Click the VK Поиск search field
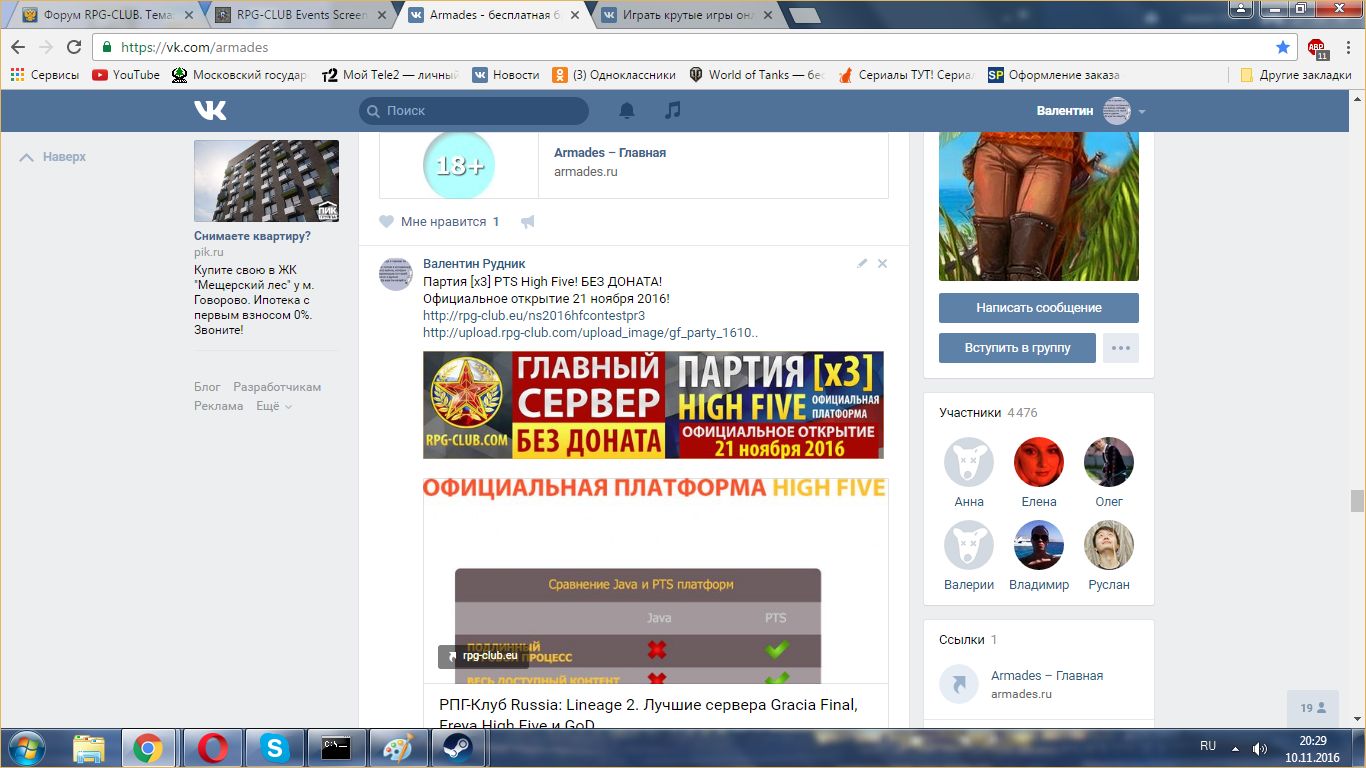This screenshot has height=768, width=1366. pyautogui.click(x=474, y=111)
